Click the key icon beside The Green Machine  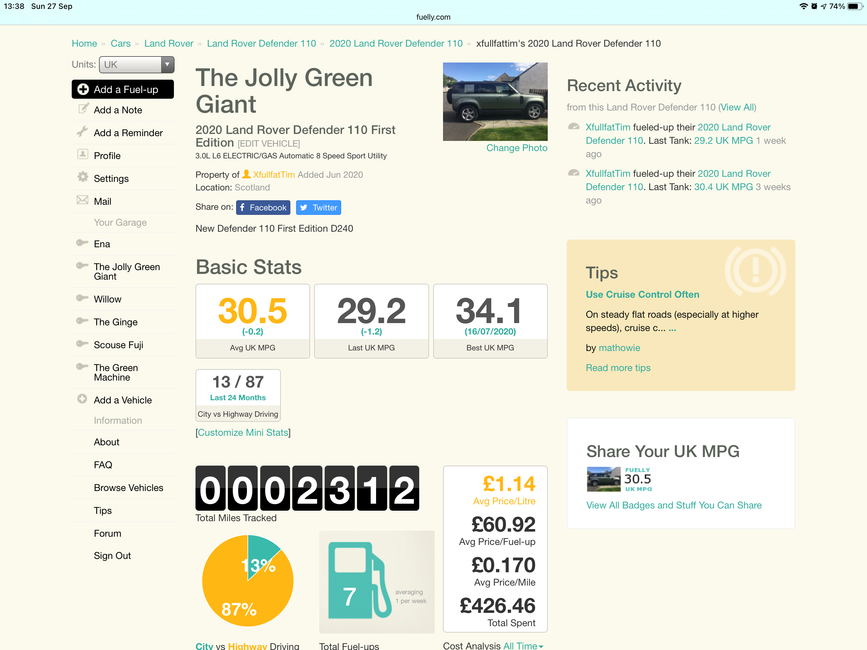pyautogui.click(x=82, y=366)
